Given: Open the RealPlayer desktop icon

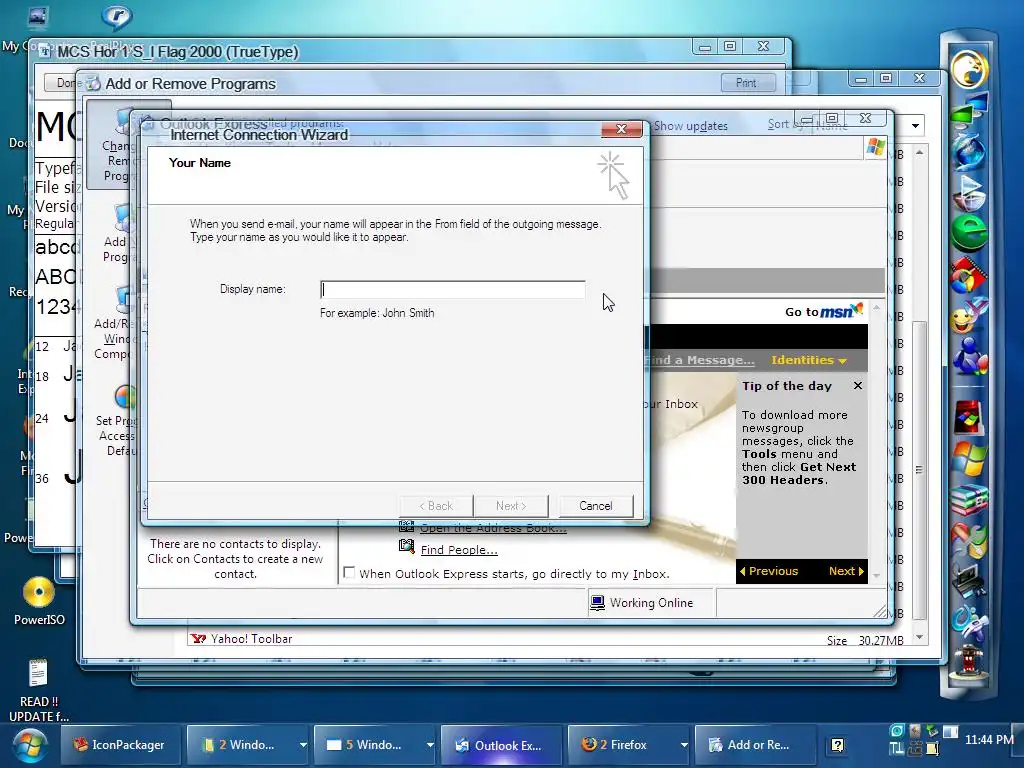Looking at the screenshot, I should click(117, 18).
